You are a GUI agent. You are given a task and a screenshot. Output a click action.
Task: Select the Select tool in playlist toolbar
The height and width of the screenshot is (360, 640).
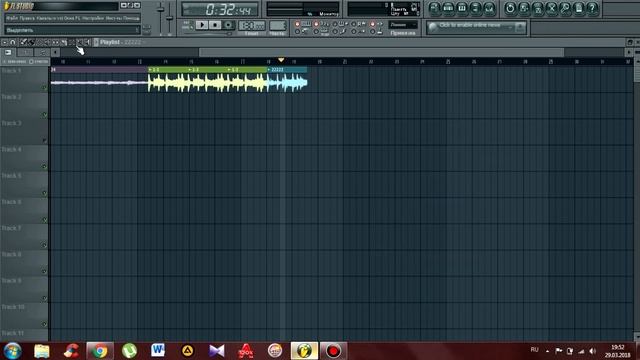click(71, 42)
